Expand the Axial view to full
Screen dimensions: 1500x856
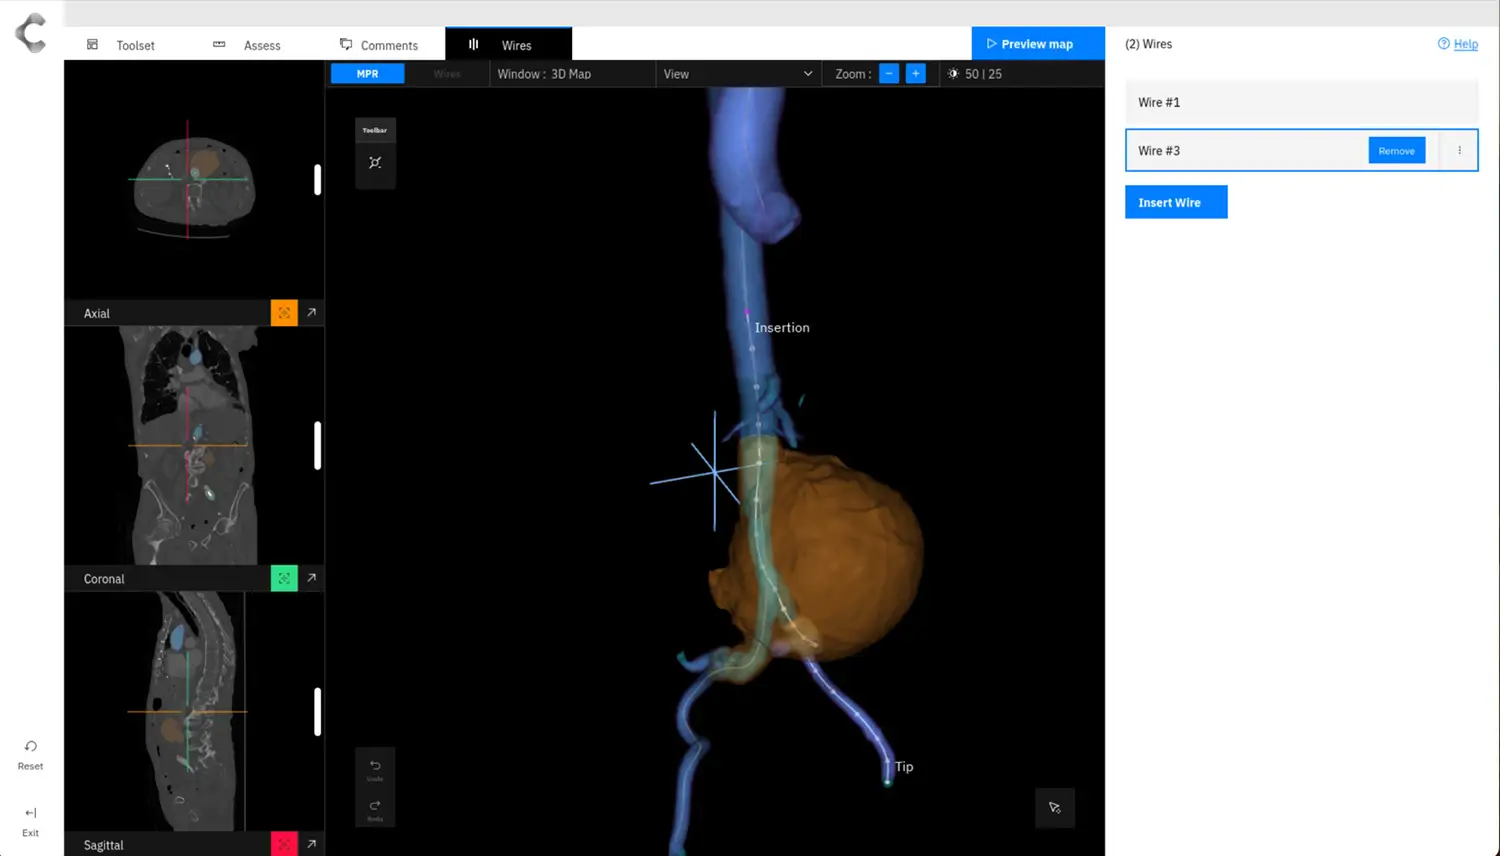[312, 313]
